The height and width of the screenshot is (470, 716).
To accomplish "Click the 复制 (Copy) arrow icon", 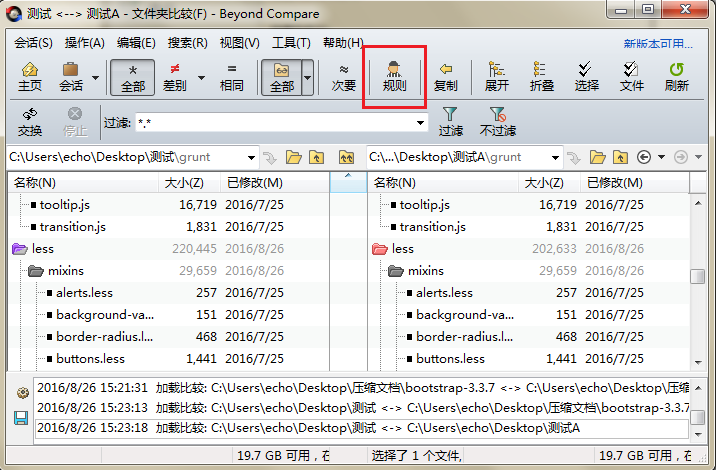I will click(x=446, y=76).
